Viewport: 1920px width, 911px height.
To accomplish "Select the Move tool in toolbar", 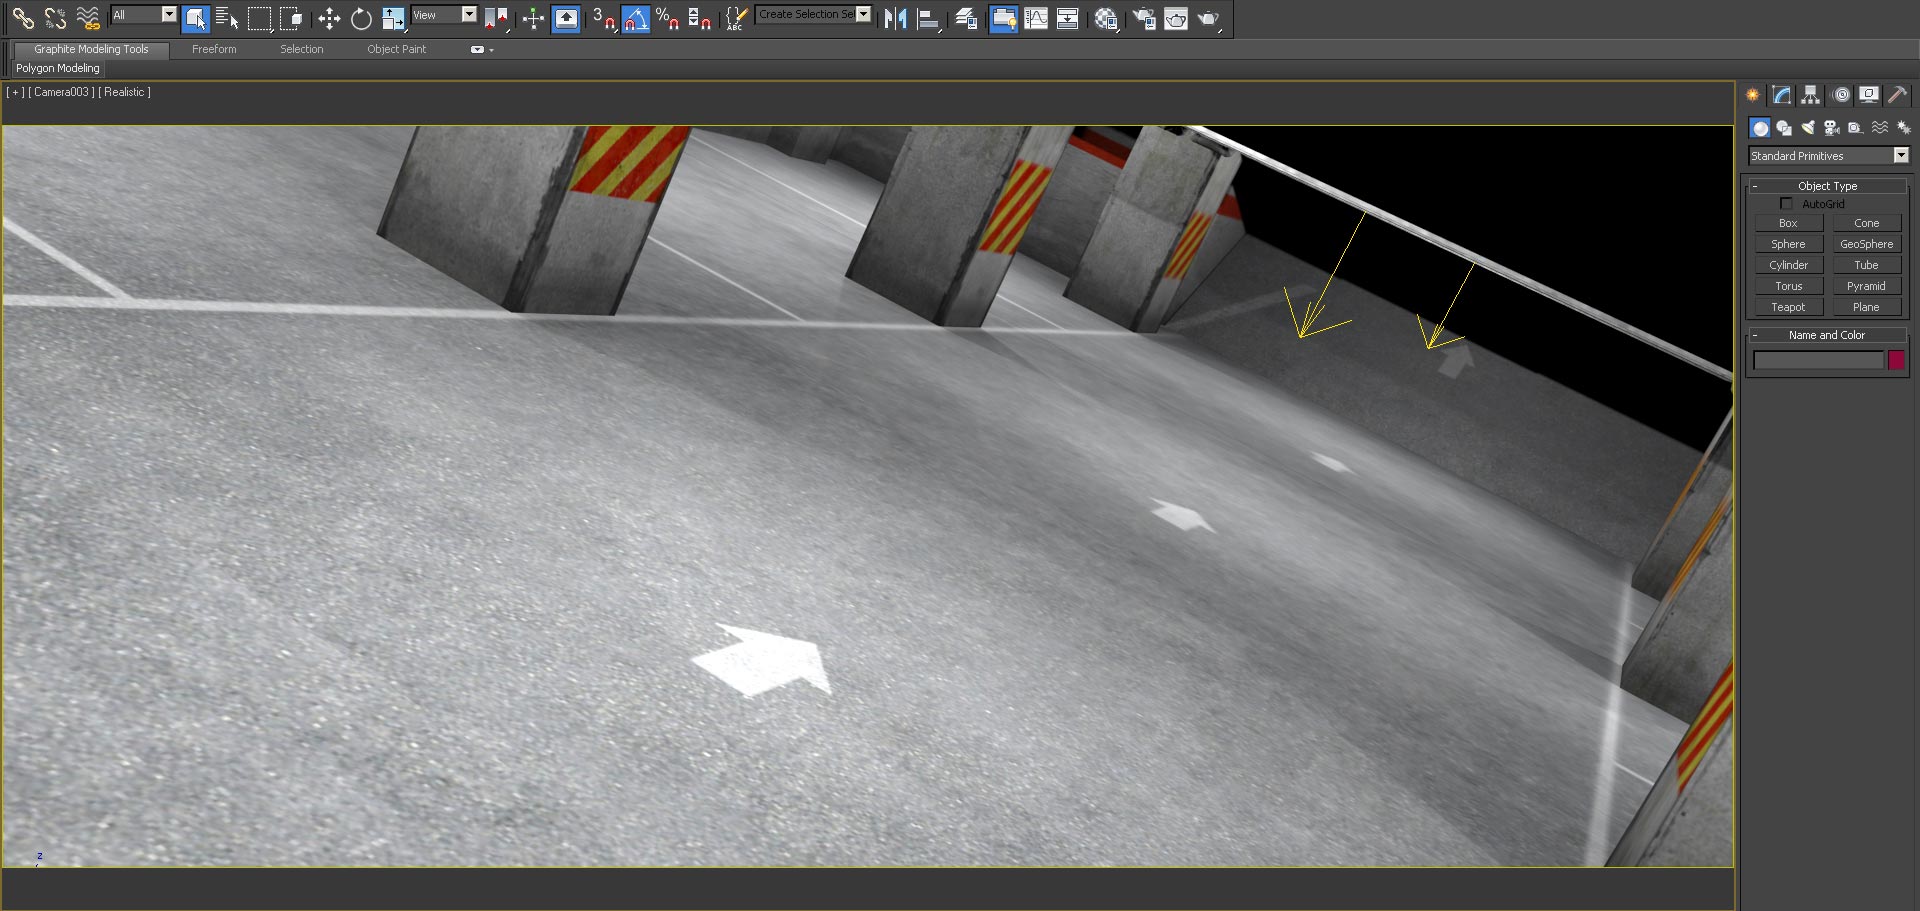I will (329, 18).
